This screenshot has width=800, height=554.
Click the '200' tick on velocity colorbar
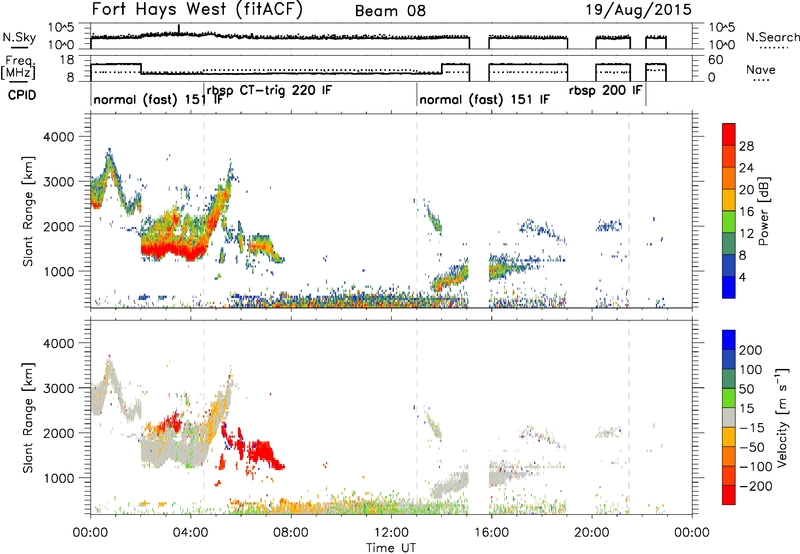750,350
